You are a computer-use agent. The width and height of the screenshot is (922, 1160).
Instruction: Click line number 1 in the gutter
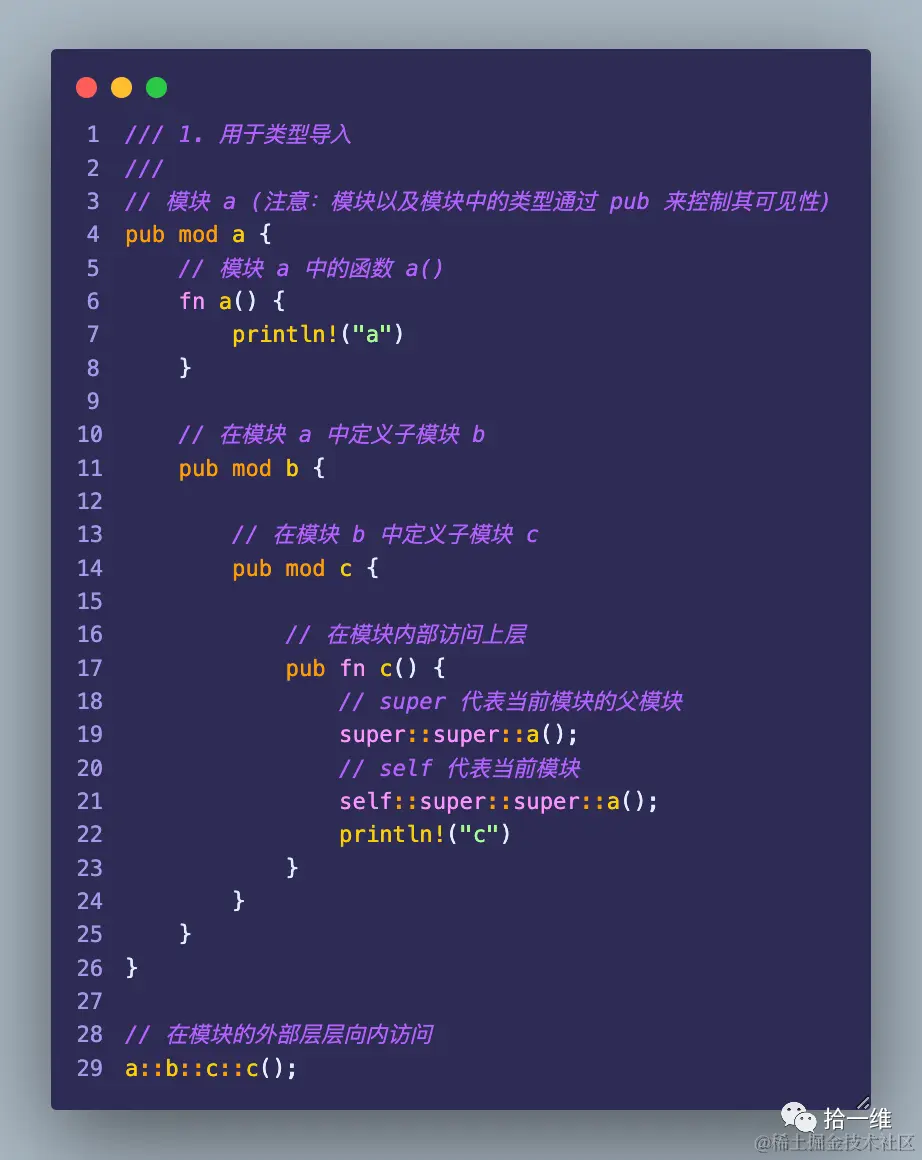(92, 134)
